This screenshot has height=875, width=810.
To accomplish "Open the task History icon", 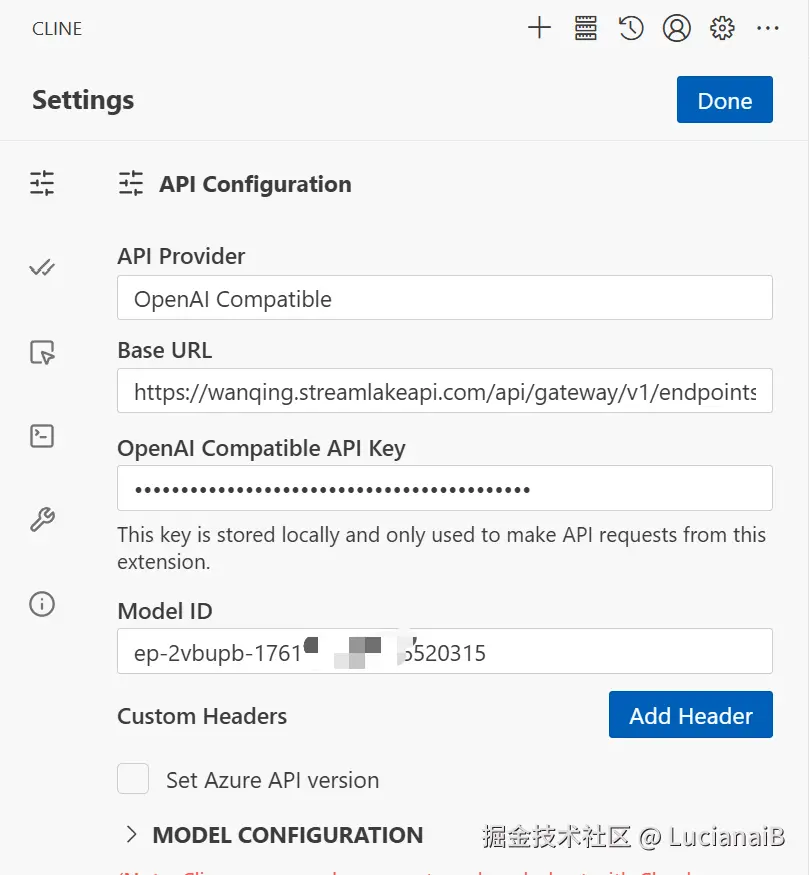I will (x=631, y=28).
